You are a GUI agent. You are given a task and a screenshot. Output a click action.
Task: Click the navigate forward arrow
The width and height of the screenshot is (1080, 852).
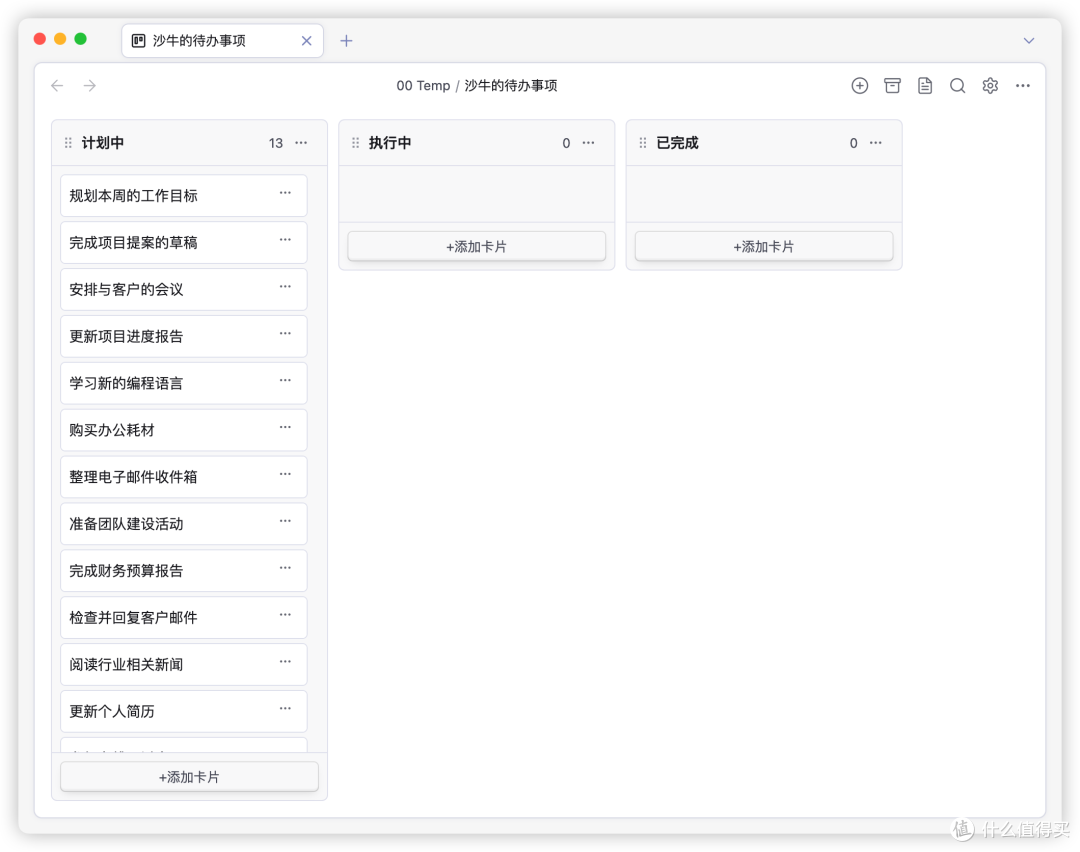90,86
